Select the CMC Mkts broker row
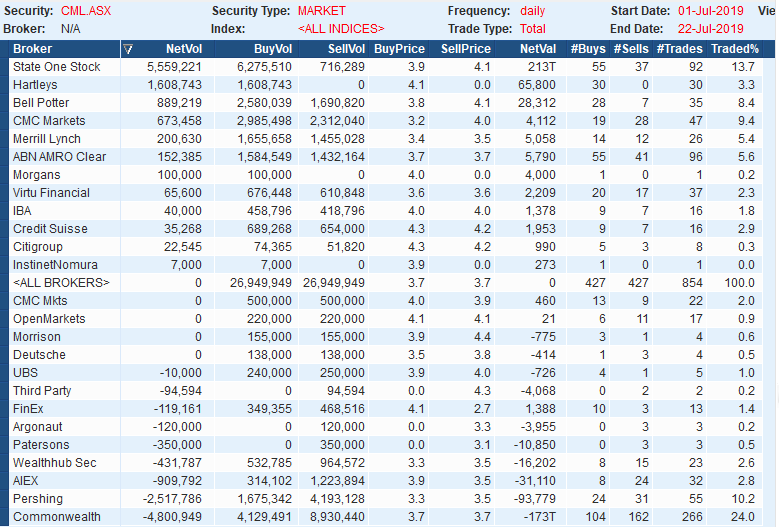This screenshot has height=527, width=779. pyautogui.click(x=386, y=301)
